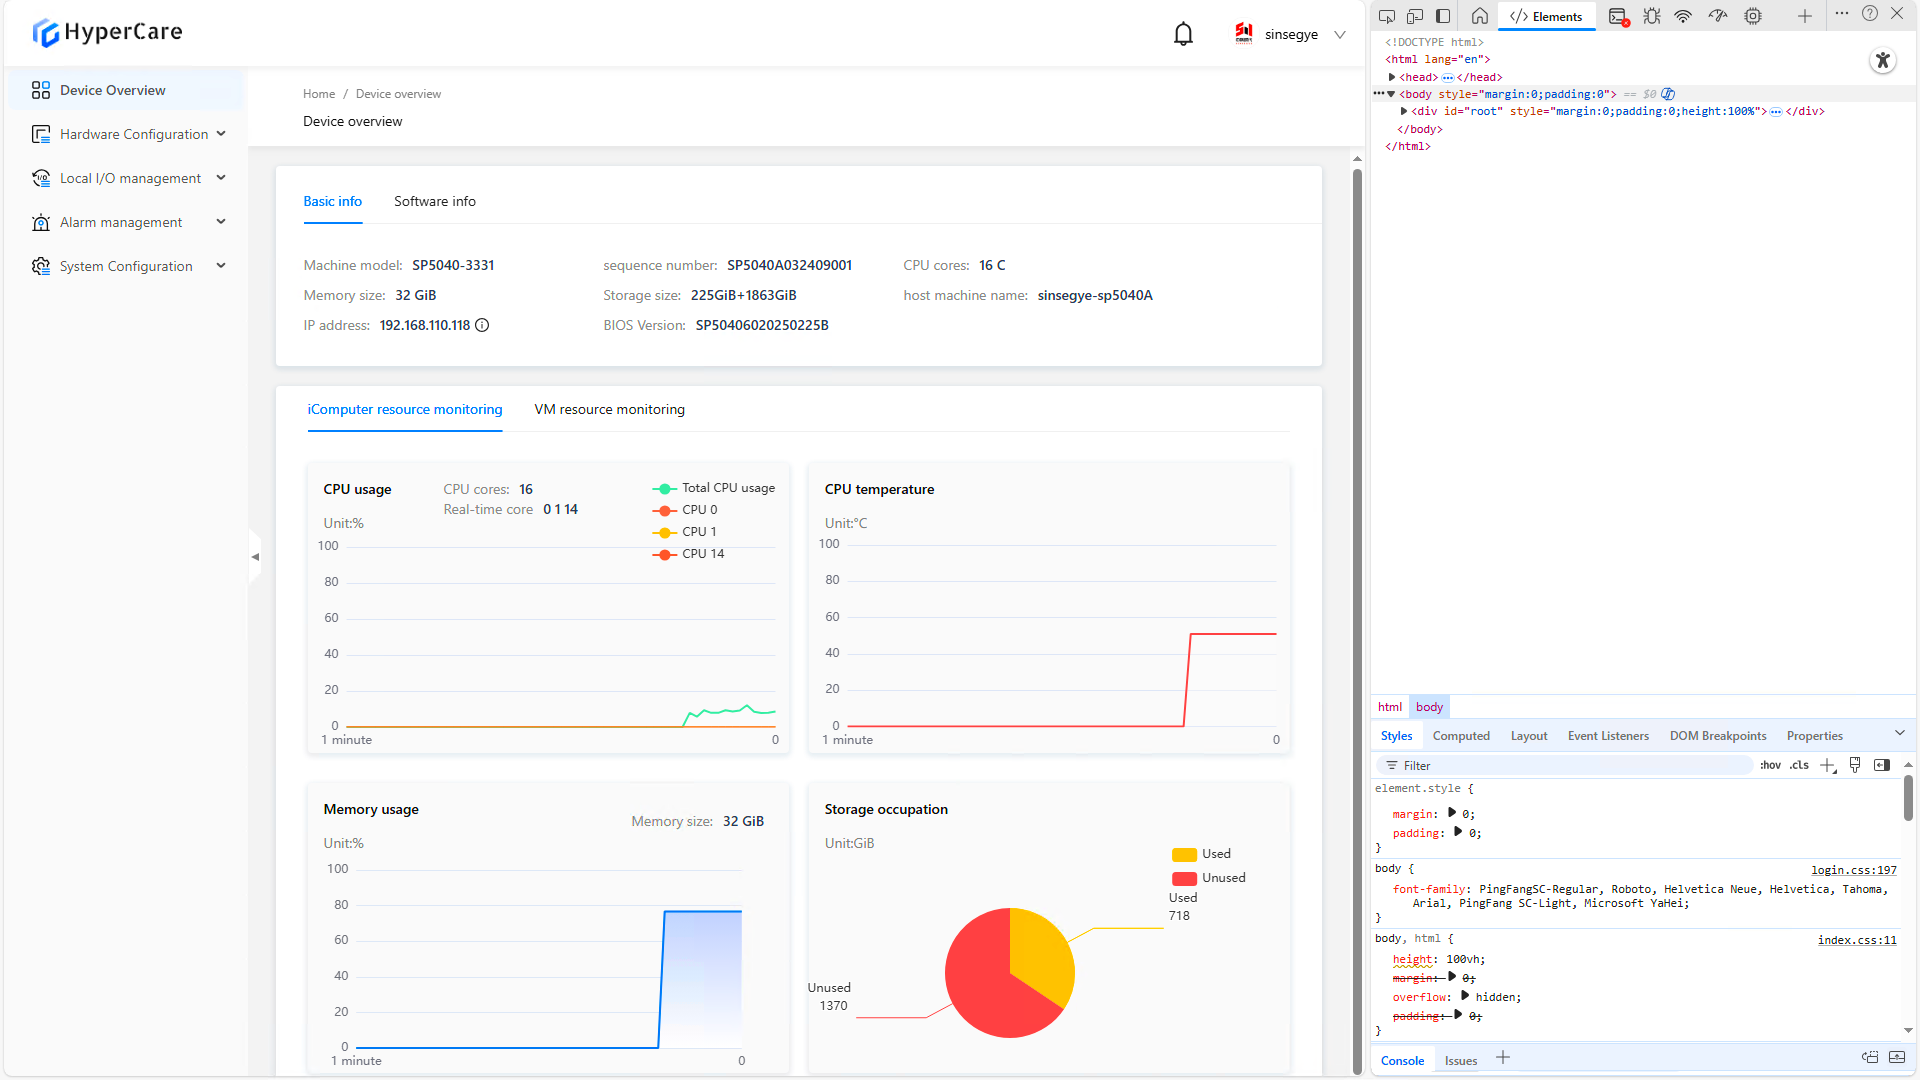Click the IP address info icon
This screenshot has width=1920, height=1080.
[x=482, y=325]
